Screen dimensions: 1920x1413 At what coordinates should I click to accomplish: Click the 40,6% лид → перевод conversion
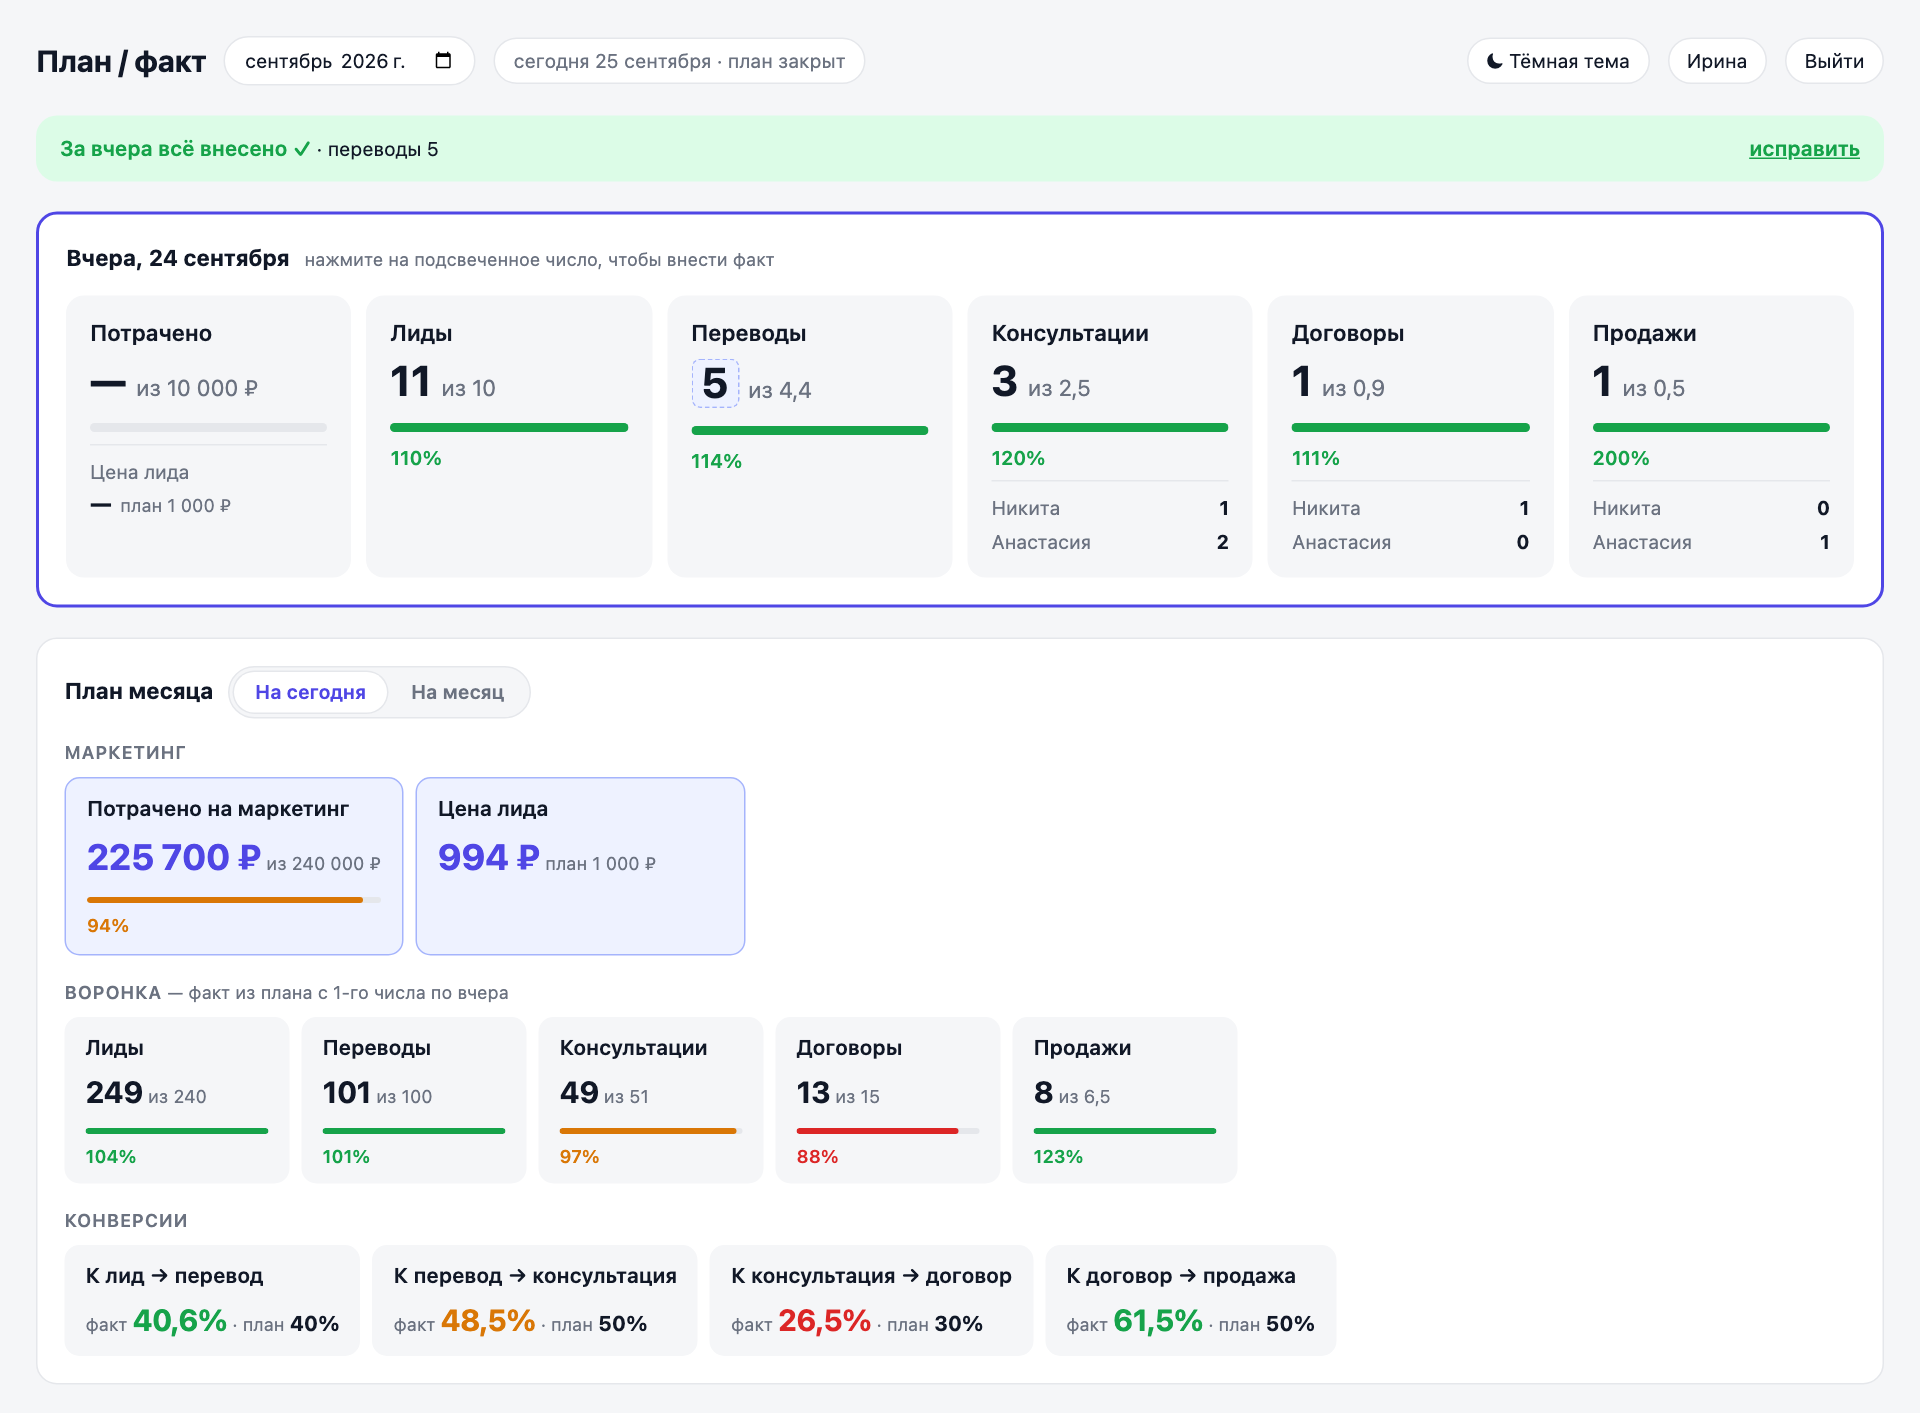[180, 1321]
